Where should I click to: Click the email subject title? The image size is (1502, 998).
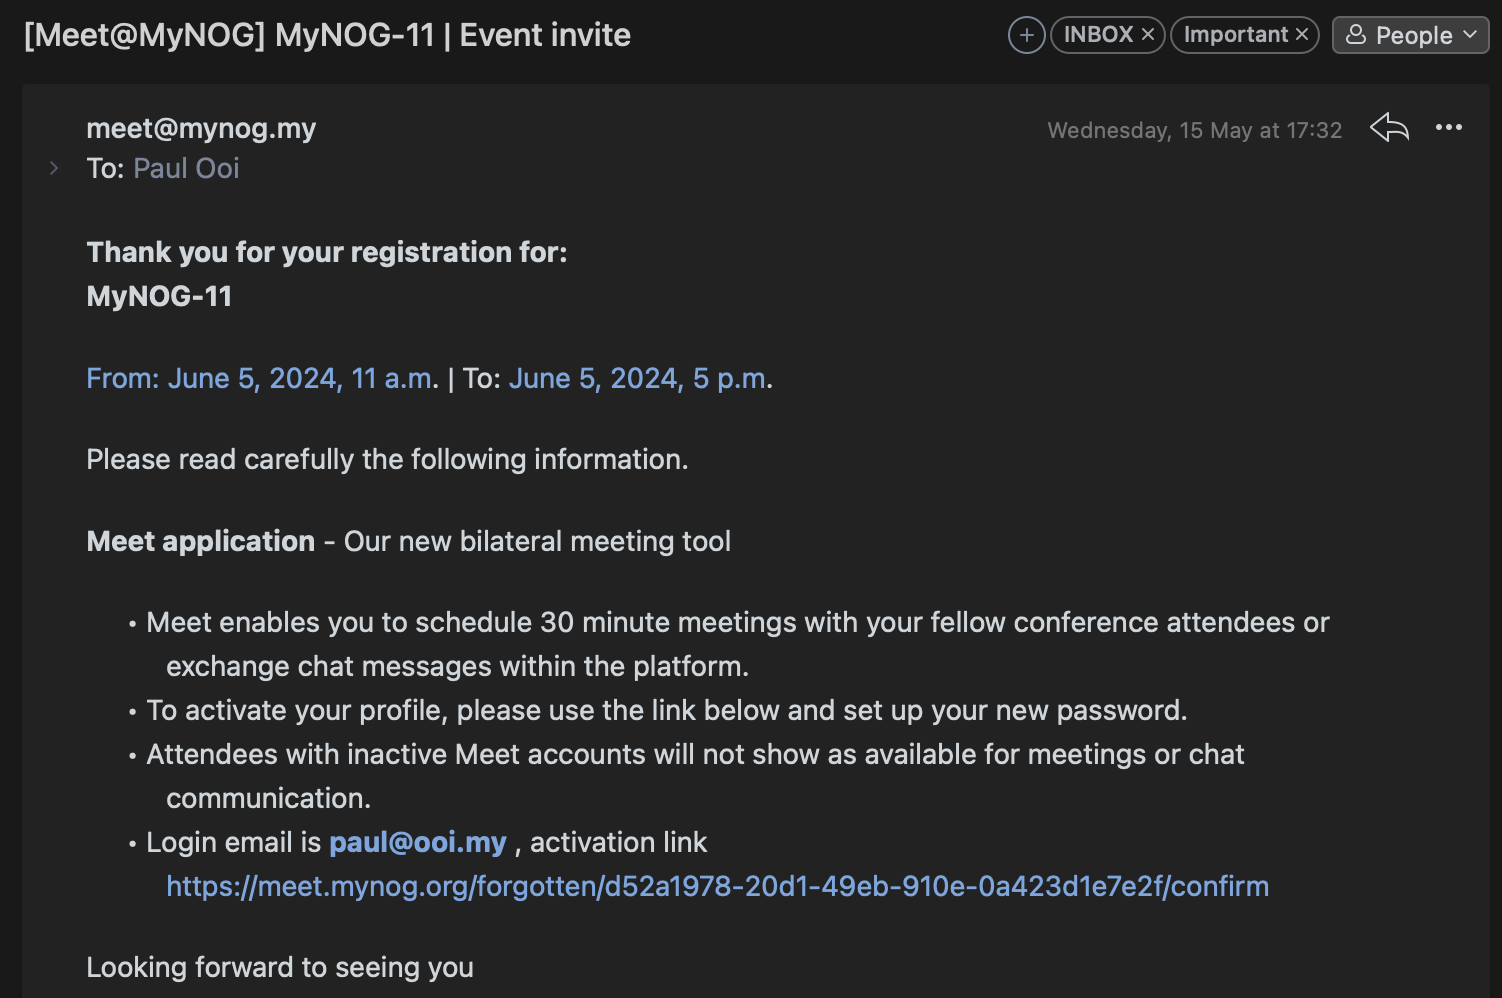point(327,35)
